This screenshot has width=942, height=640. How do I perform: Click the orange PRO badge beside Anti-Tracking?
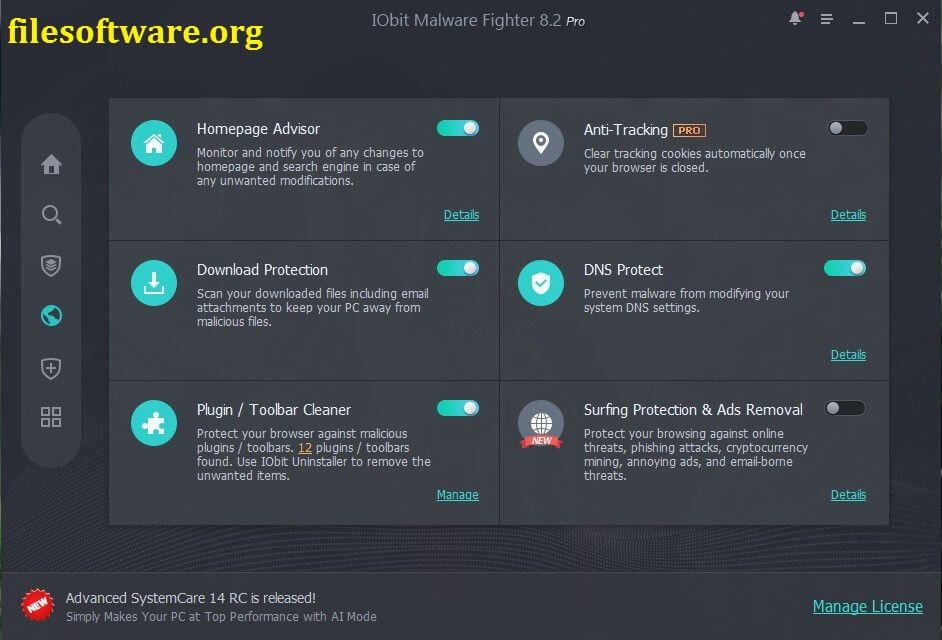pyautogui.click(x=689, y=130)
